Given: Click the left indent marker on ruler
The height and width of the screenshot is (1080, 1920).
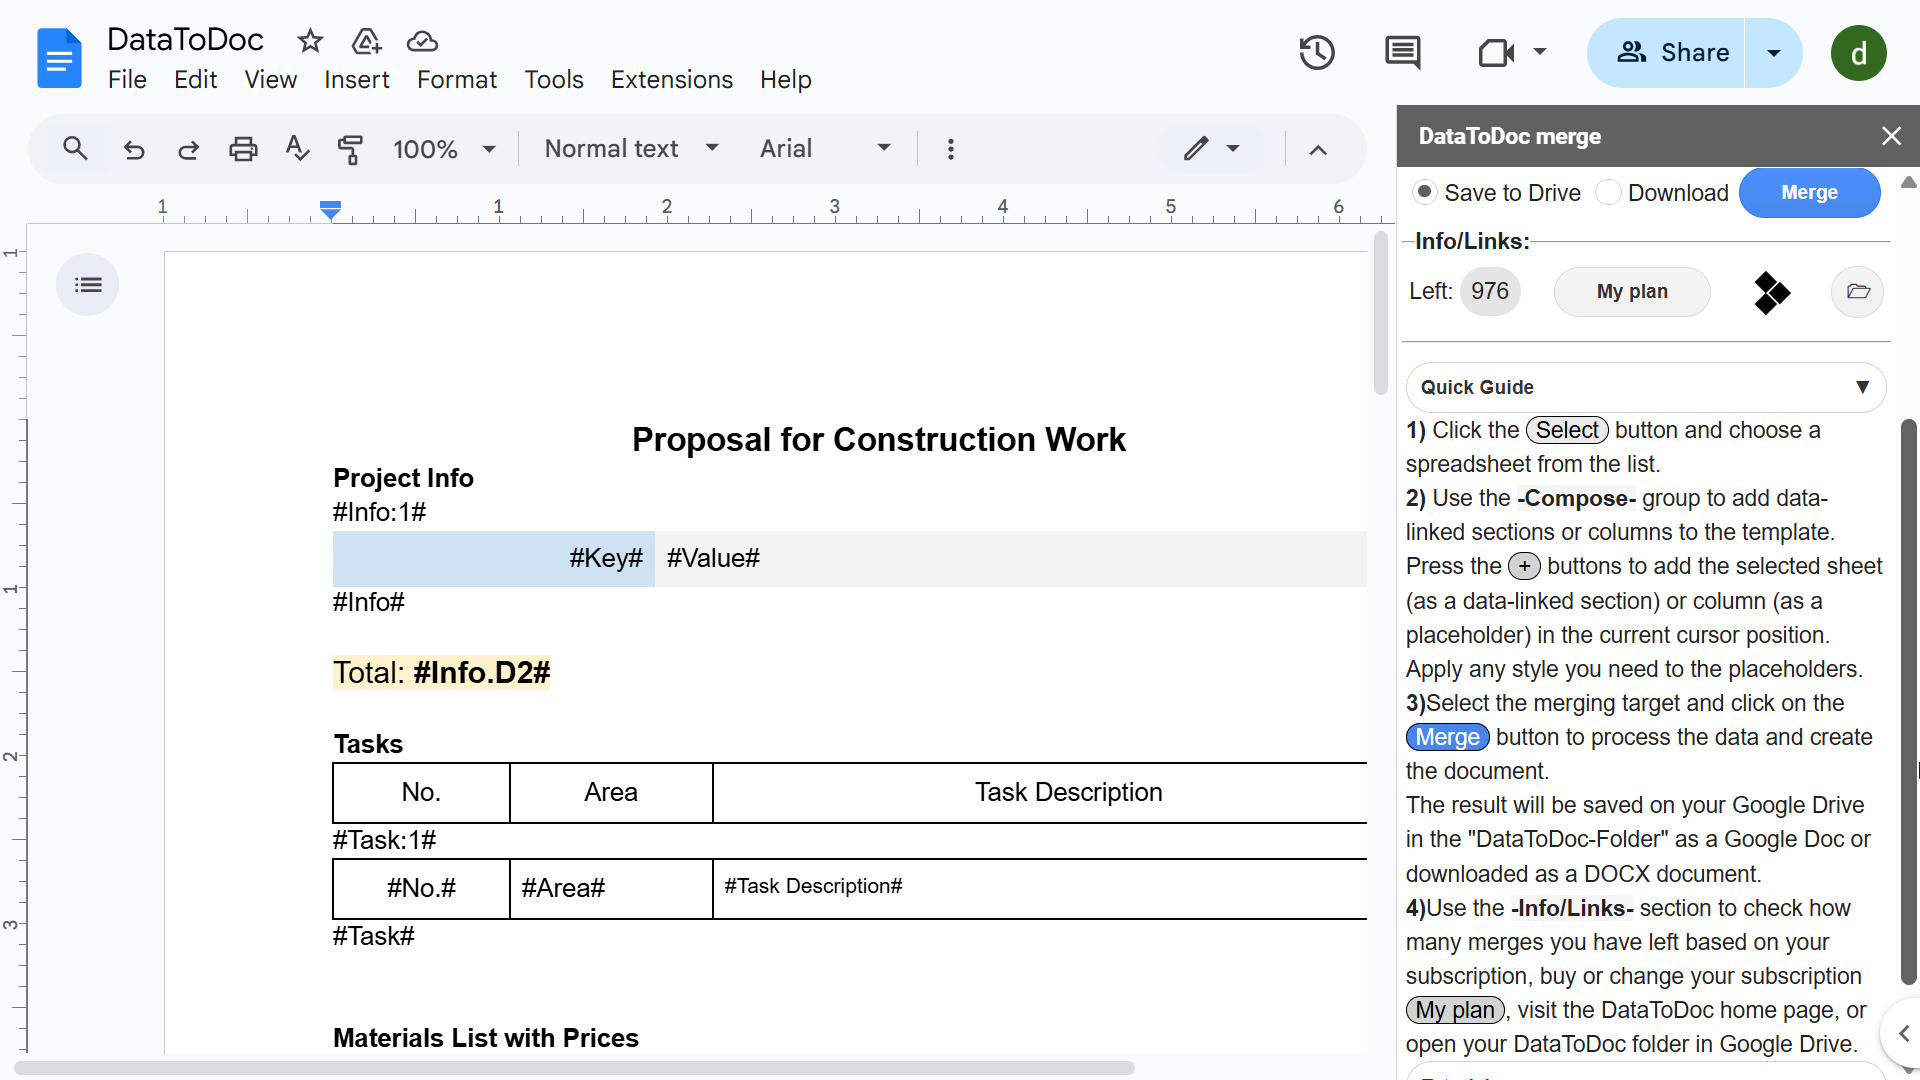Looking at the screenshot, I should (x=331, y=210).
